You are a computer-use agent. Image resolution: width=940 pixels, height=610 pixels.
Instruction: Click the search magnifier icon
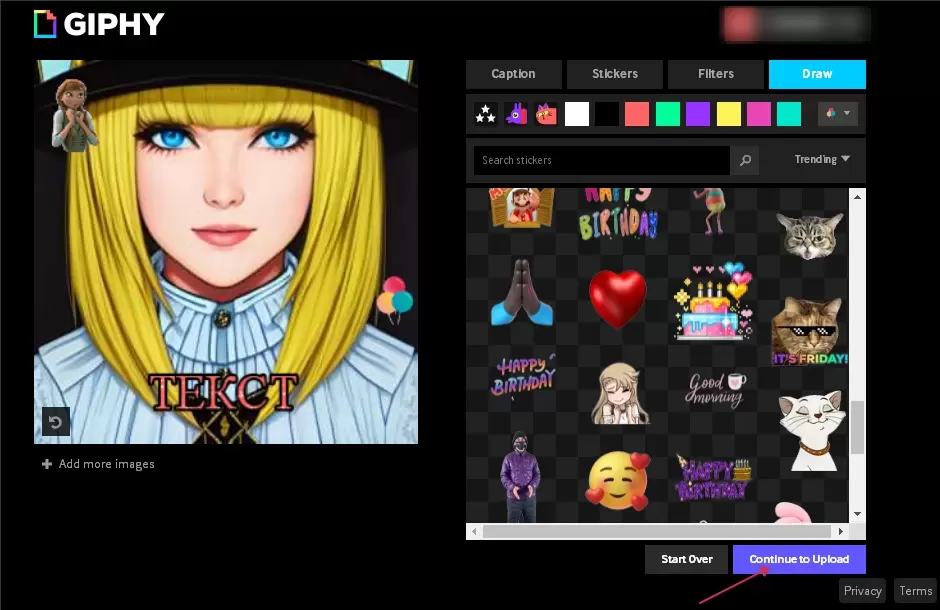[745, 160]
